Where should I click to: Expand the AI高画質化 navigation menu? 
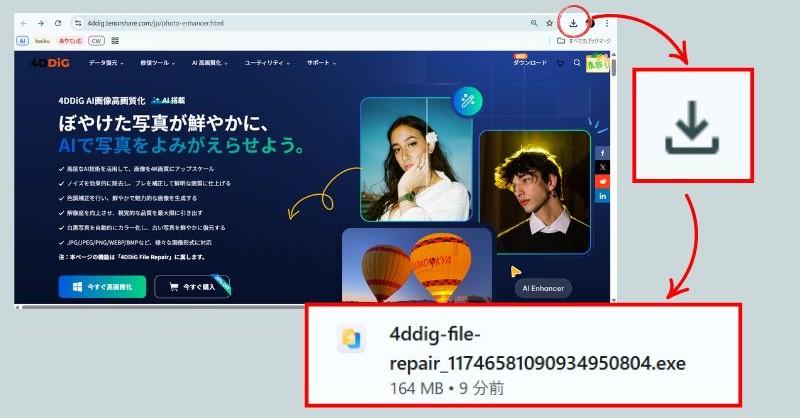(209, 63)
